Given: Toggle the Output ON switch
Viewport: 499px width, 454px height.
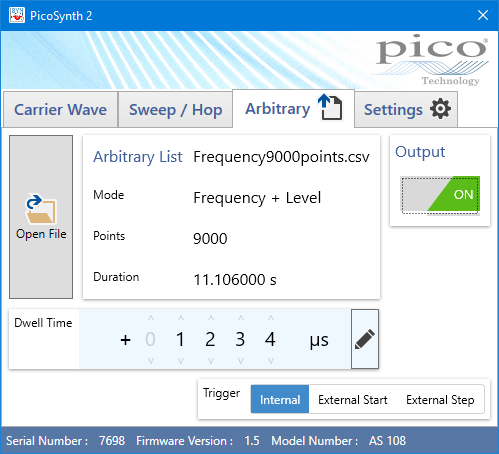Looking at the screenshot, I should (440, 195).
